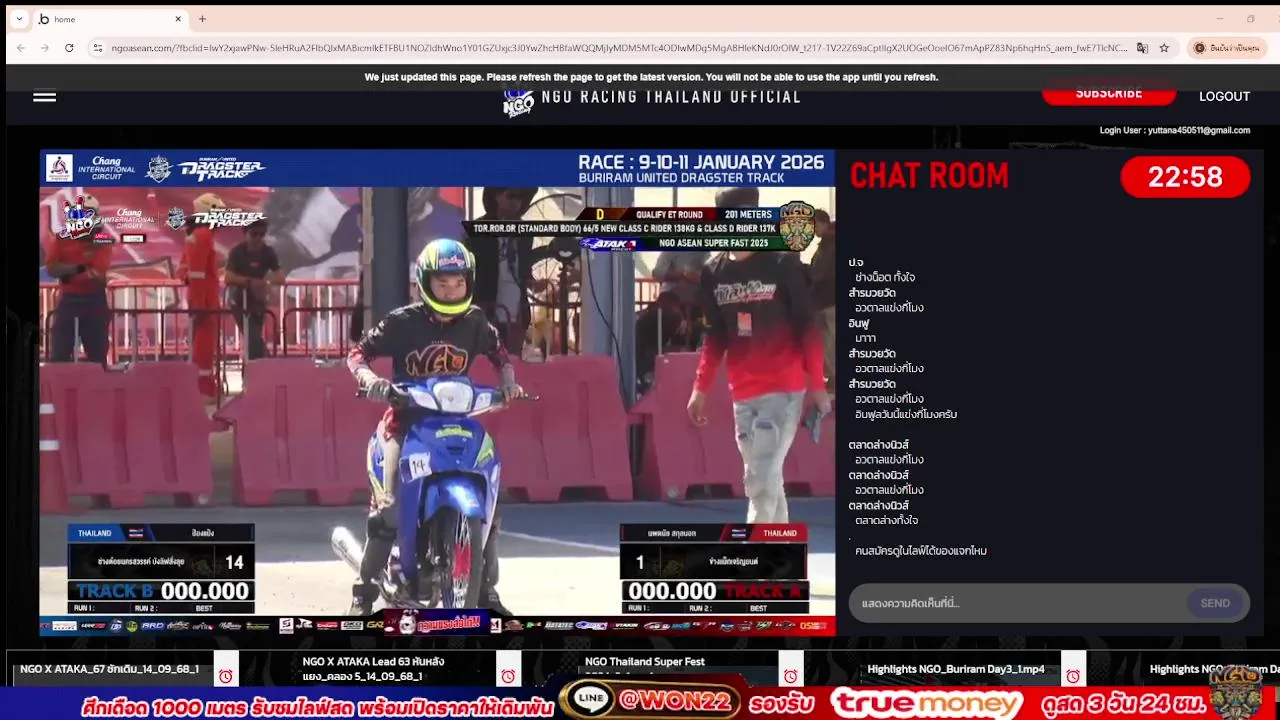Click the LOGOUT link
Viewport: 1280px width, 720px height.
click(x=1224, y=97)
